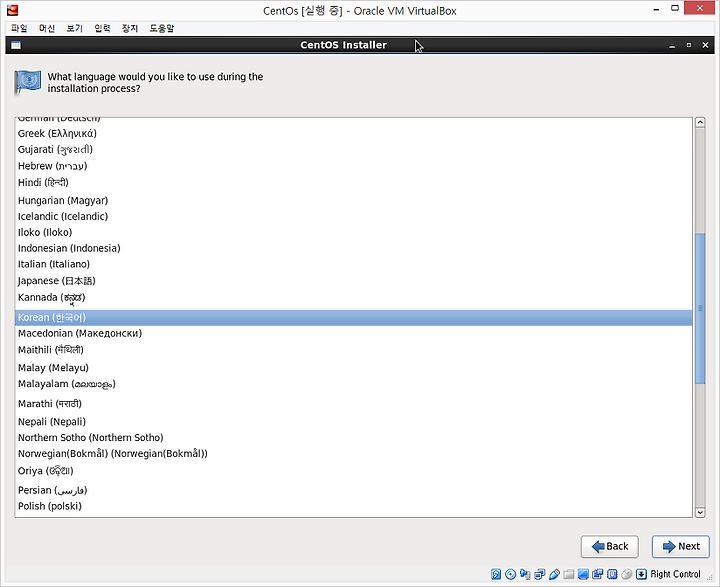Select Northern Sotho language
This screenshot has height=587, width=720.
(354, 438)
